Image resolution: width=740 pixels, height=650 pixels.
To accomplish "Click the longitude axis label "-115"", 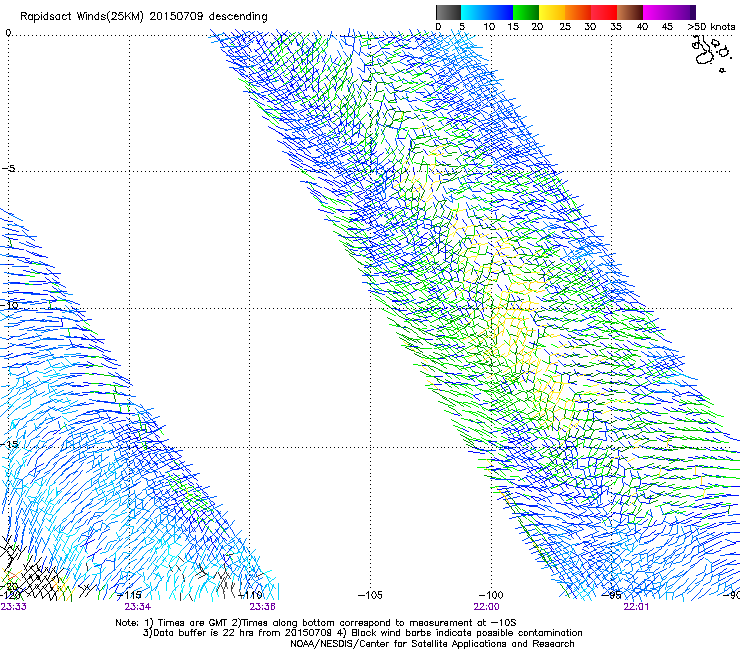I will click(129, 595).
